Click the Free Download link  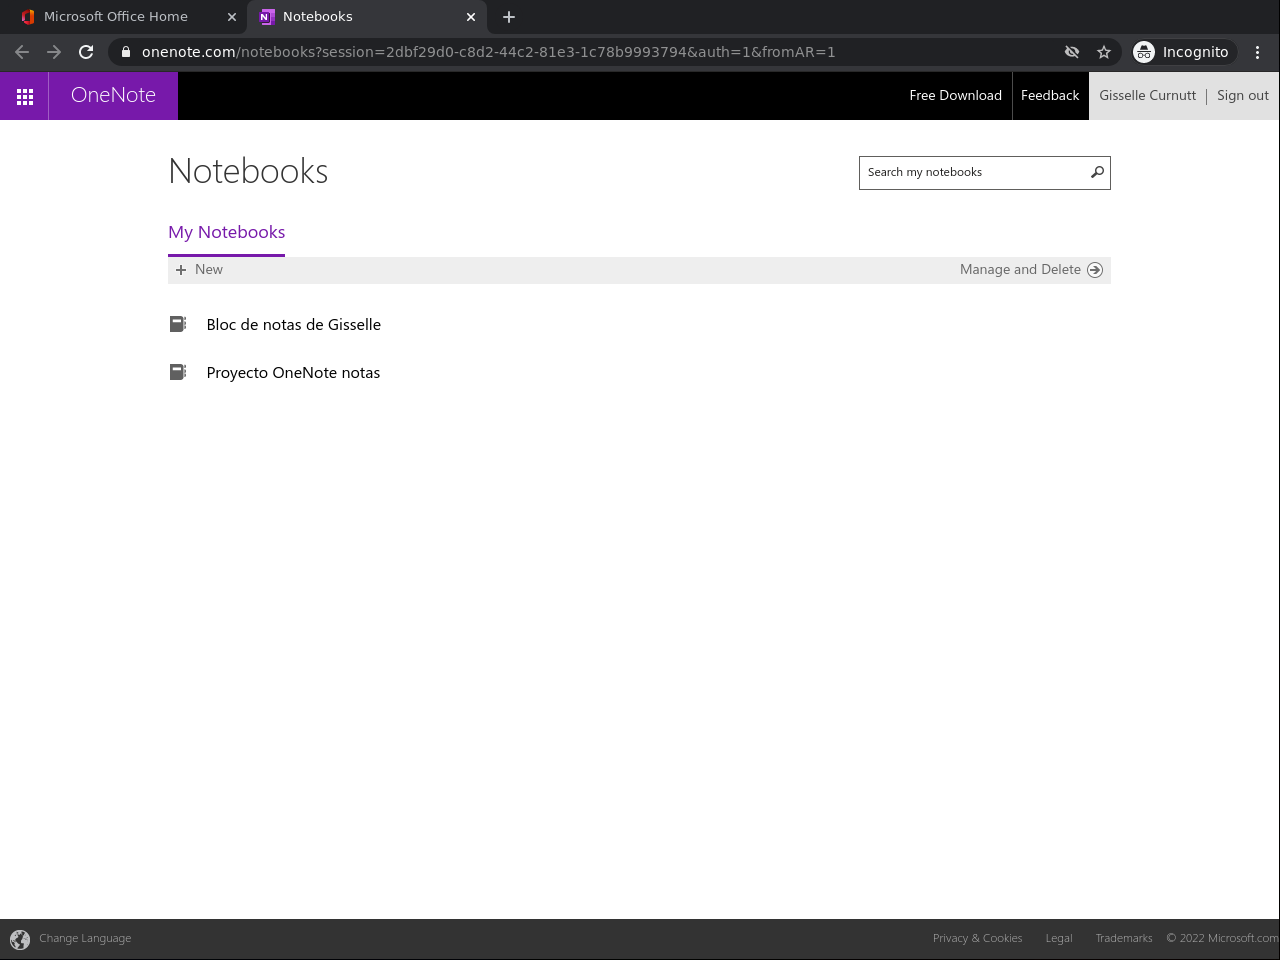coord(955,96)
